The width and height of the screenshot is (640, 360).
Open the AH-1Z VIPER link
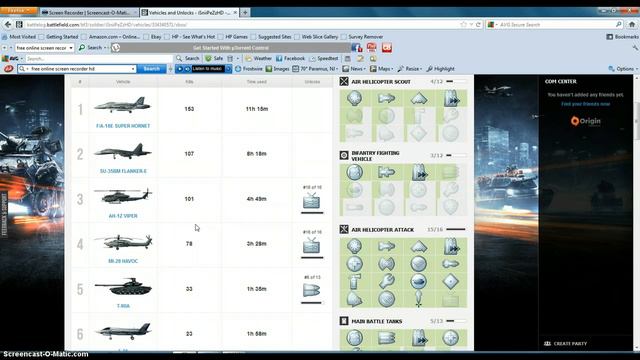click(x=123, y=216)
